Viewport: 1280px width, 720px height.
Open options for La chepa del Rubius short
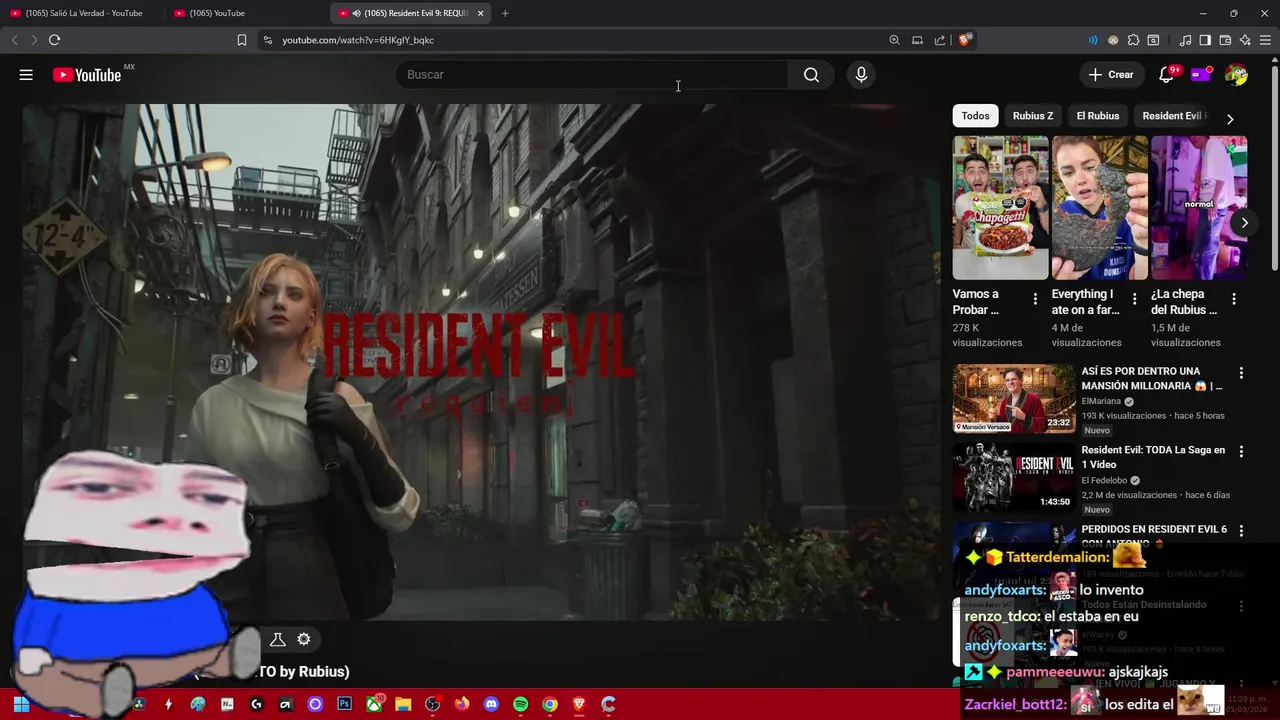[x=1233, y=299]
